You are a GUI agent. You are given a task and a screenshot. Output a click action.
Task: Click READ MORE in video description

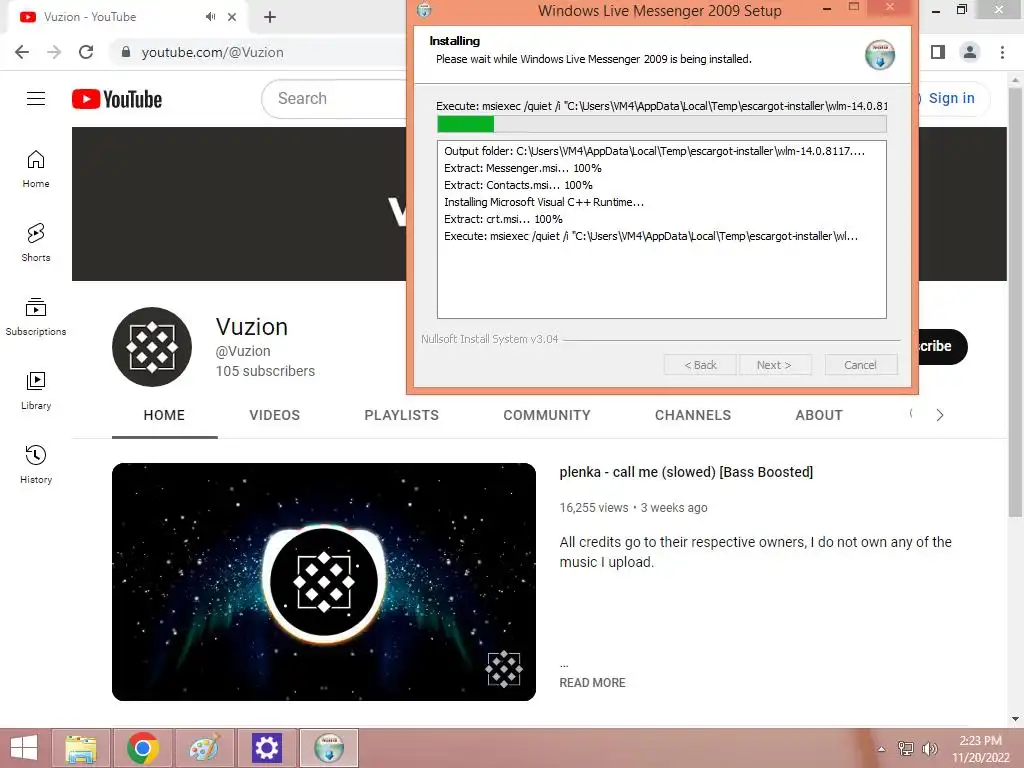tap(592, 682)
